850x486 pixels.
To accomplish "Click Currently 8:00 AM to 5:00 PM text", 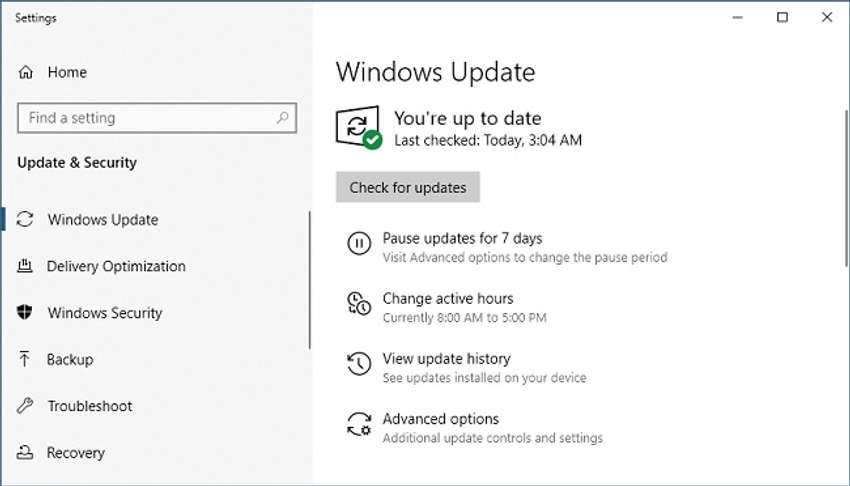I will pyautogui.click(x=465, y=317).
